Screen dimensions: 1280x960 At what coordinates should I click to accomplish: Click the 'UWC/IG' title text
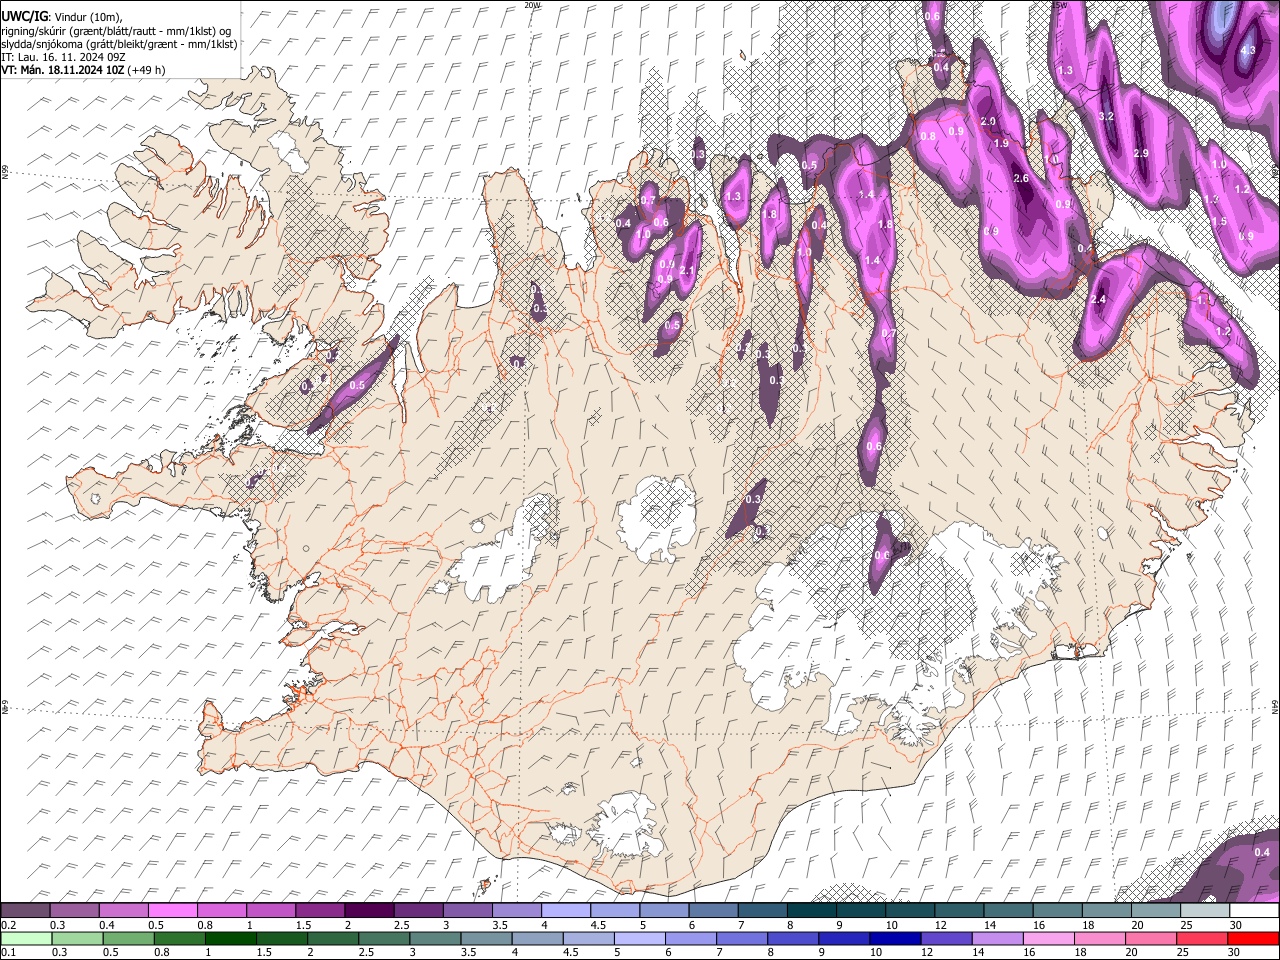click(24, 16)
